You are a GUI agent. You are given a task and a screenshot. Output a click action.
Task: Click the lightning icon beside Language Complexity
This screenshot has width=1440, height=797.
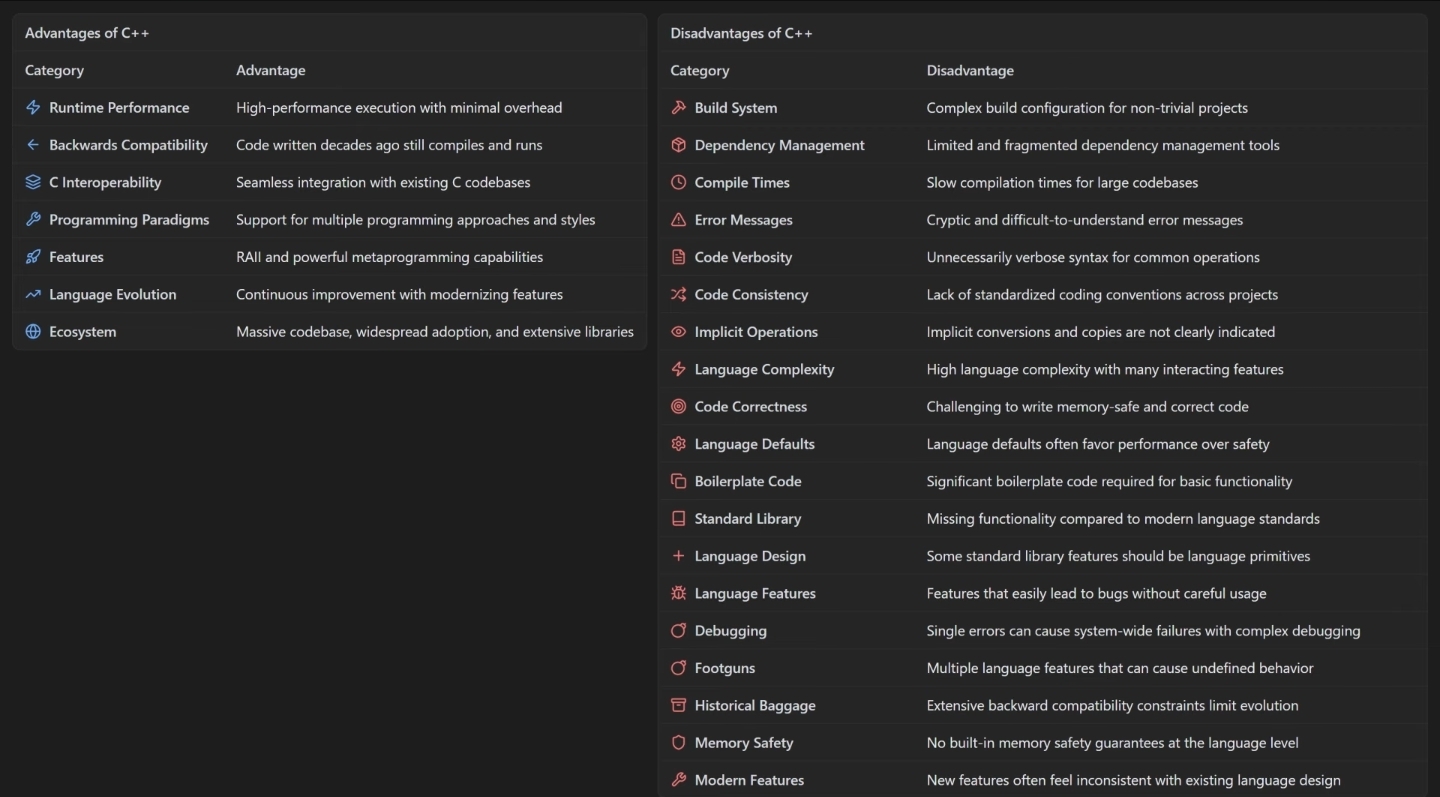679,369
